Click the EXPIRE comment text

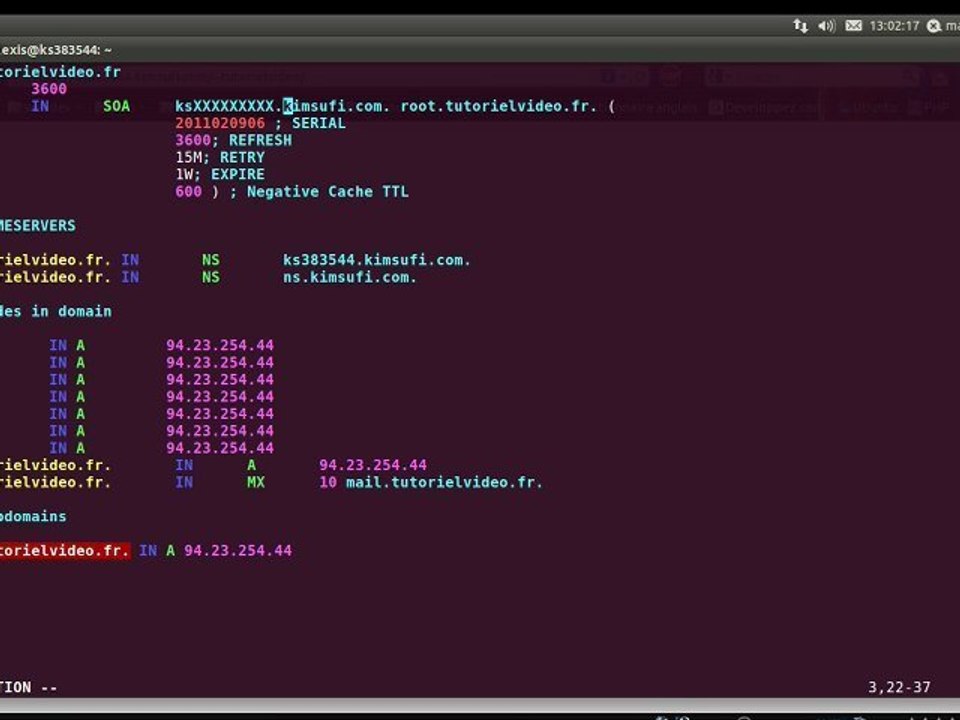238,174
